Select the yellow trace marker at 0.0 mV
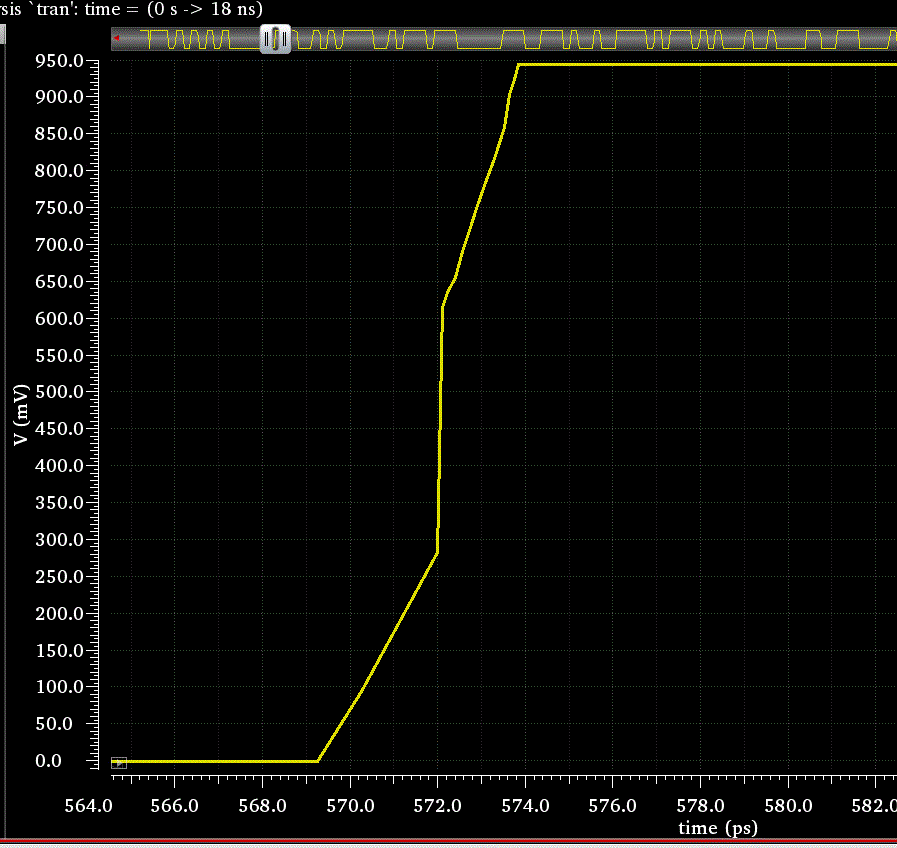Screen dimensions: 897x848 119,763
